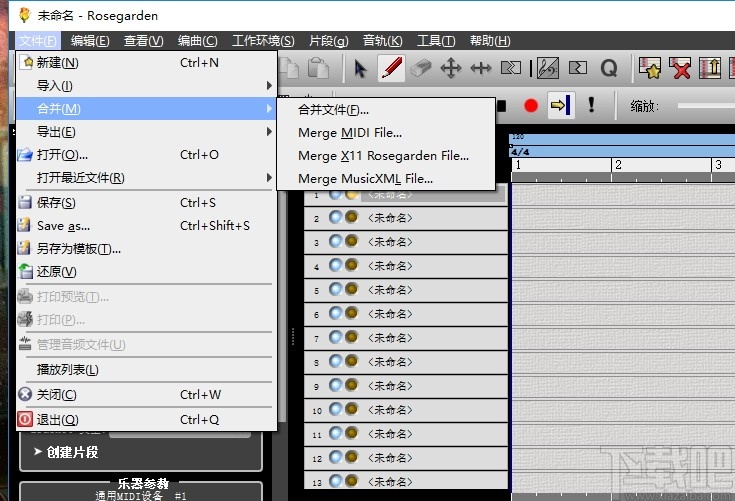Image resolution: width=735 pixels, height=501 pixels.
Task: Toggle record arm on track 2
Action: [352, 217]
